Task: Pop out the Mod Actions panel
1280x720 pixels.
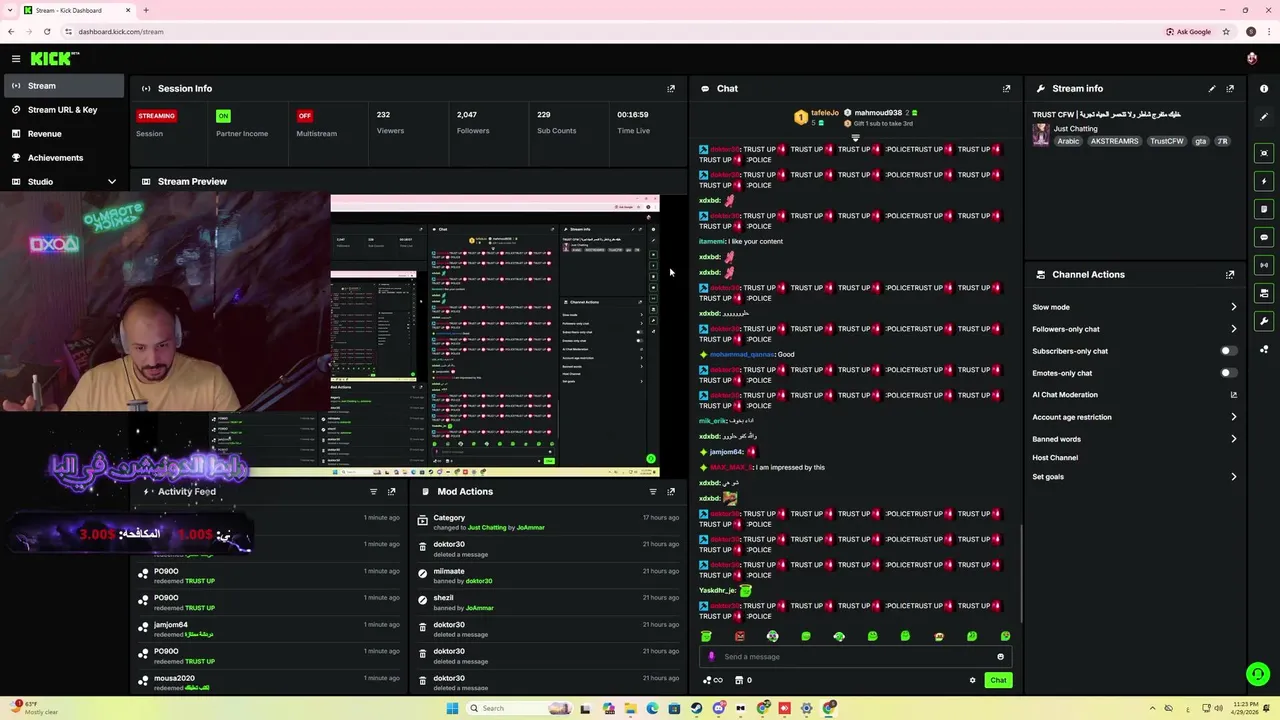Action: (671, 491)
